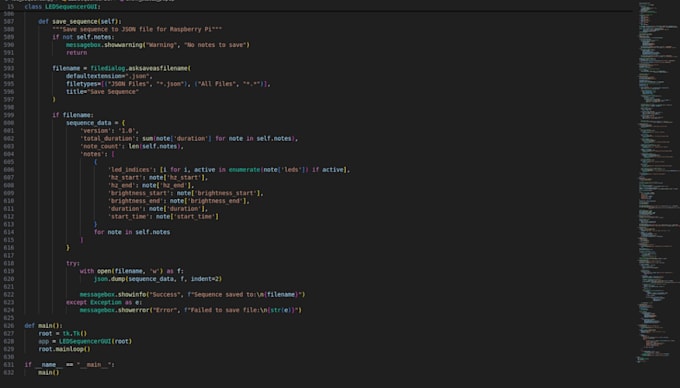Click the defaultextension='.json' argument
680x388 pixels.
109,76
